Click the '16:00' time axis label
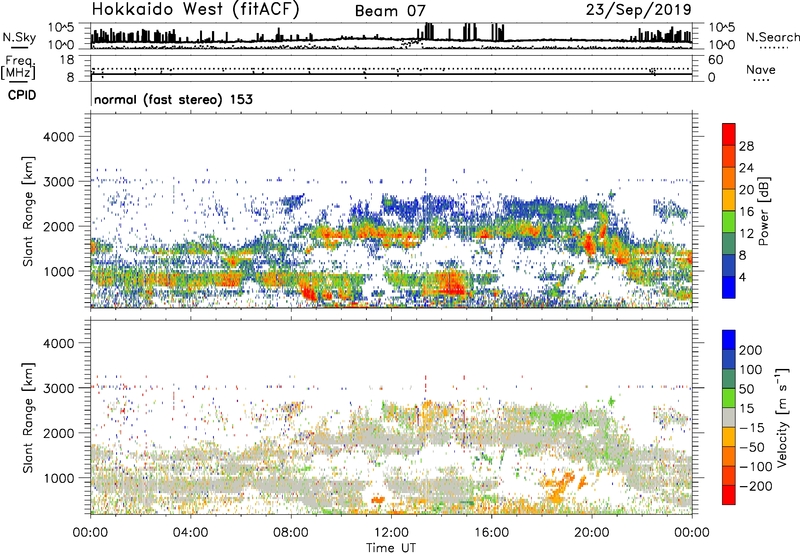 click(491, 533)
